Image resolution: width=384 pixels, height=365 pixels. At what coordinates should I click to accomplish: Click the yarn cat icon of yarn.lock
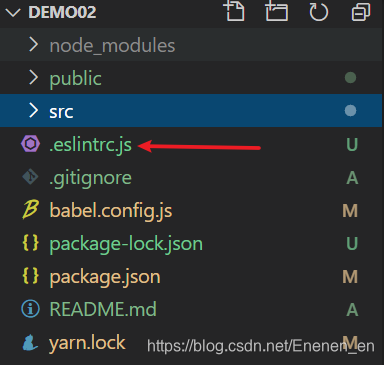point(30,342)
